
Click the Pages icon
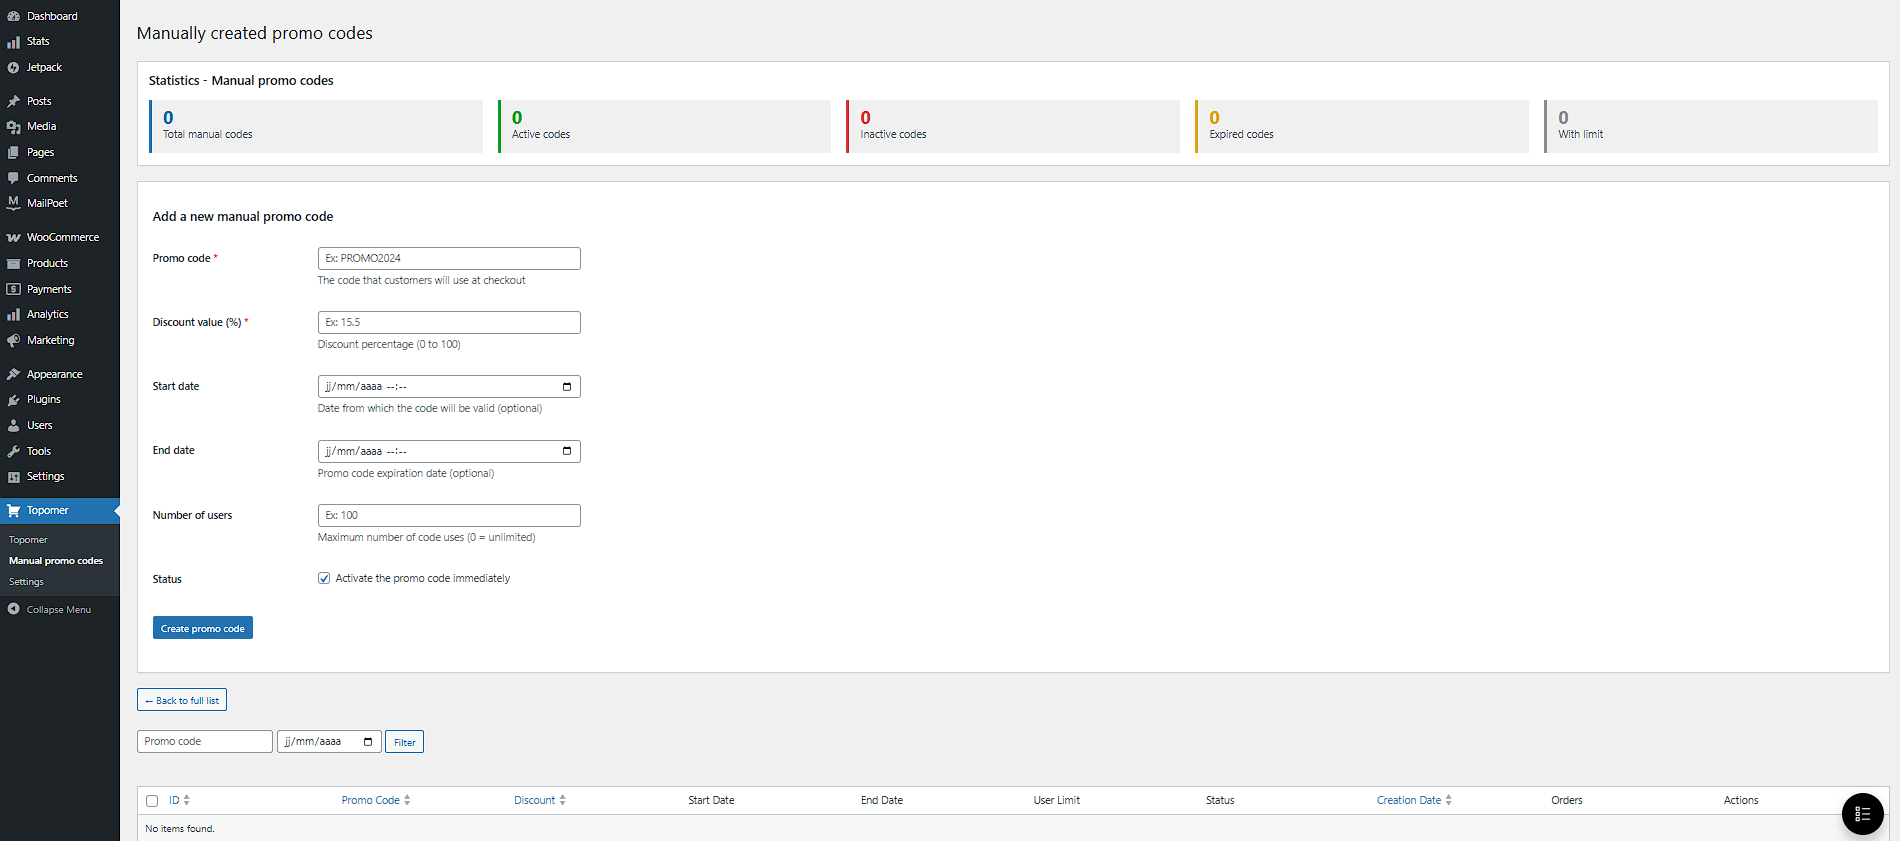pyautogui.click(x=13, y=153)
